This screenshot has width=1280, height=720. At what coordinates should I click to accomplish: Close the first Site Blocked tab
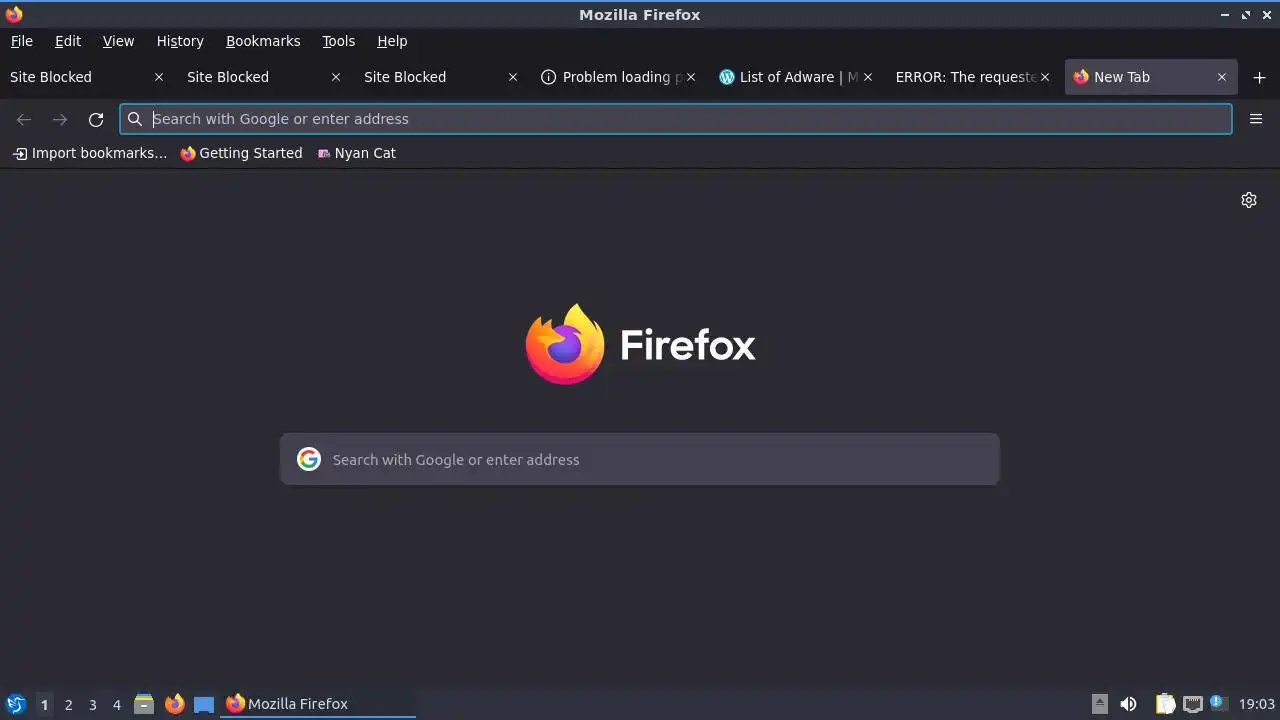coord(158,77)
